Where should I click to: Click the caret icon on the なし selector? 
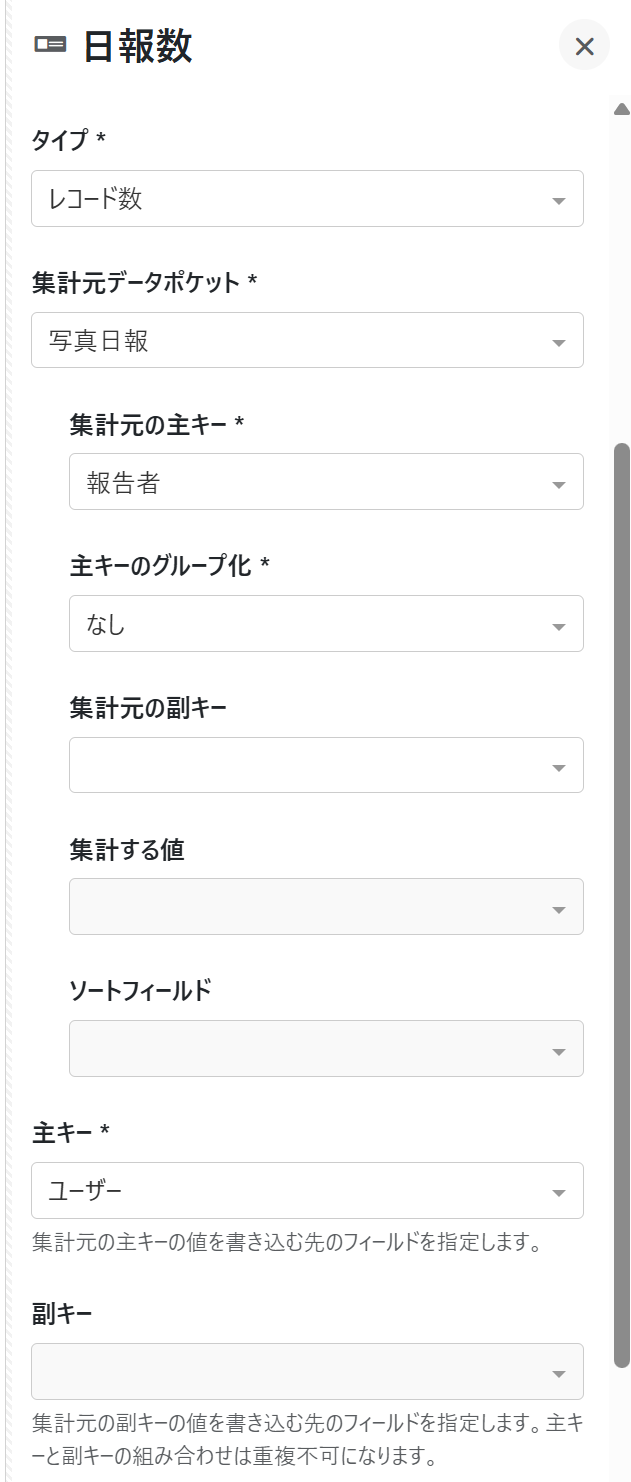pos(559,627)
